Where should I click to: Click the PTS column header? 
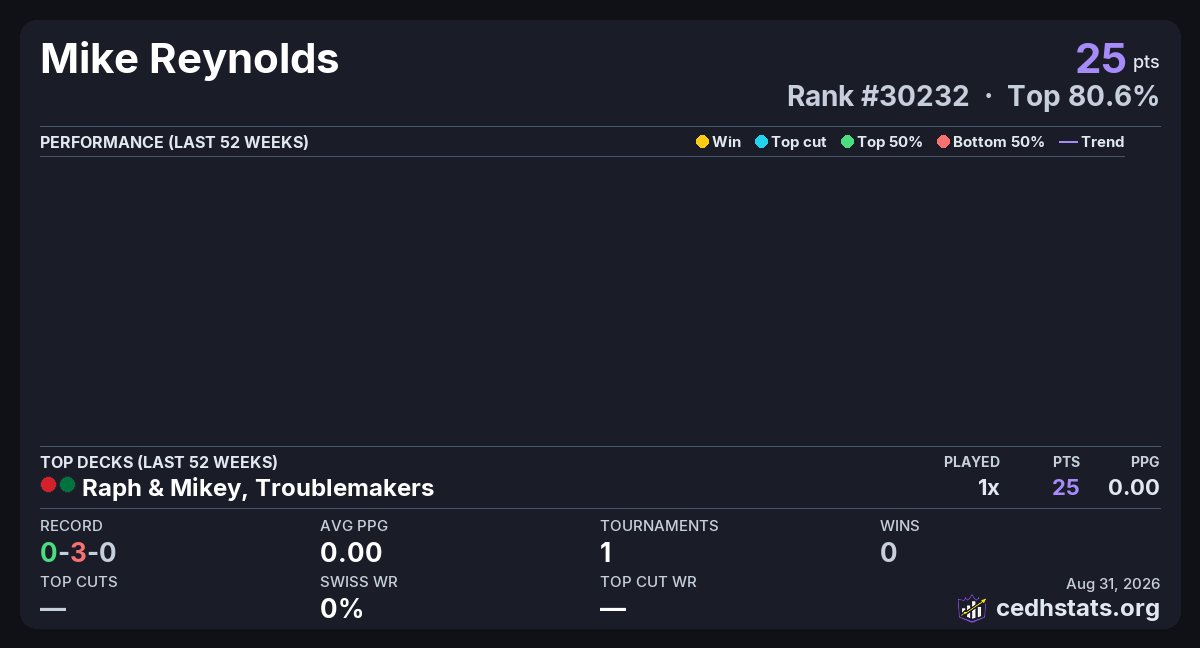pos(1066,462)
